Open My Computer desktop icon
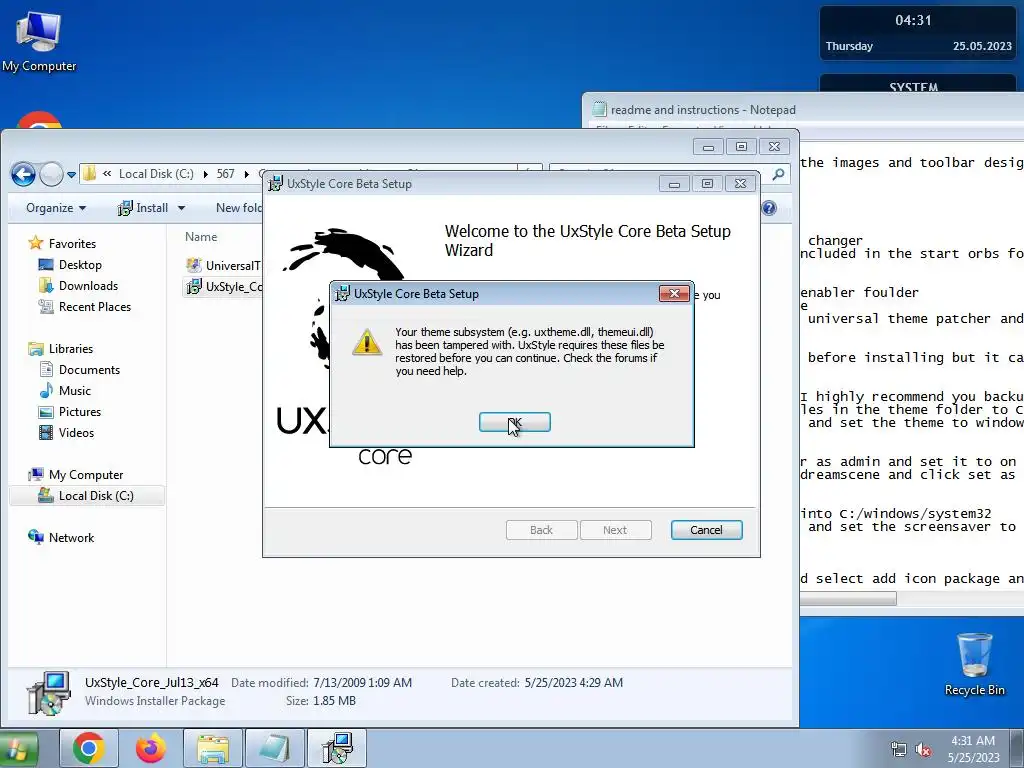1024x768 pixels. pos(39,41)
